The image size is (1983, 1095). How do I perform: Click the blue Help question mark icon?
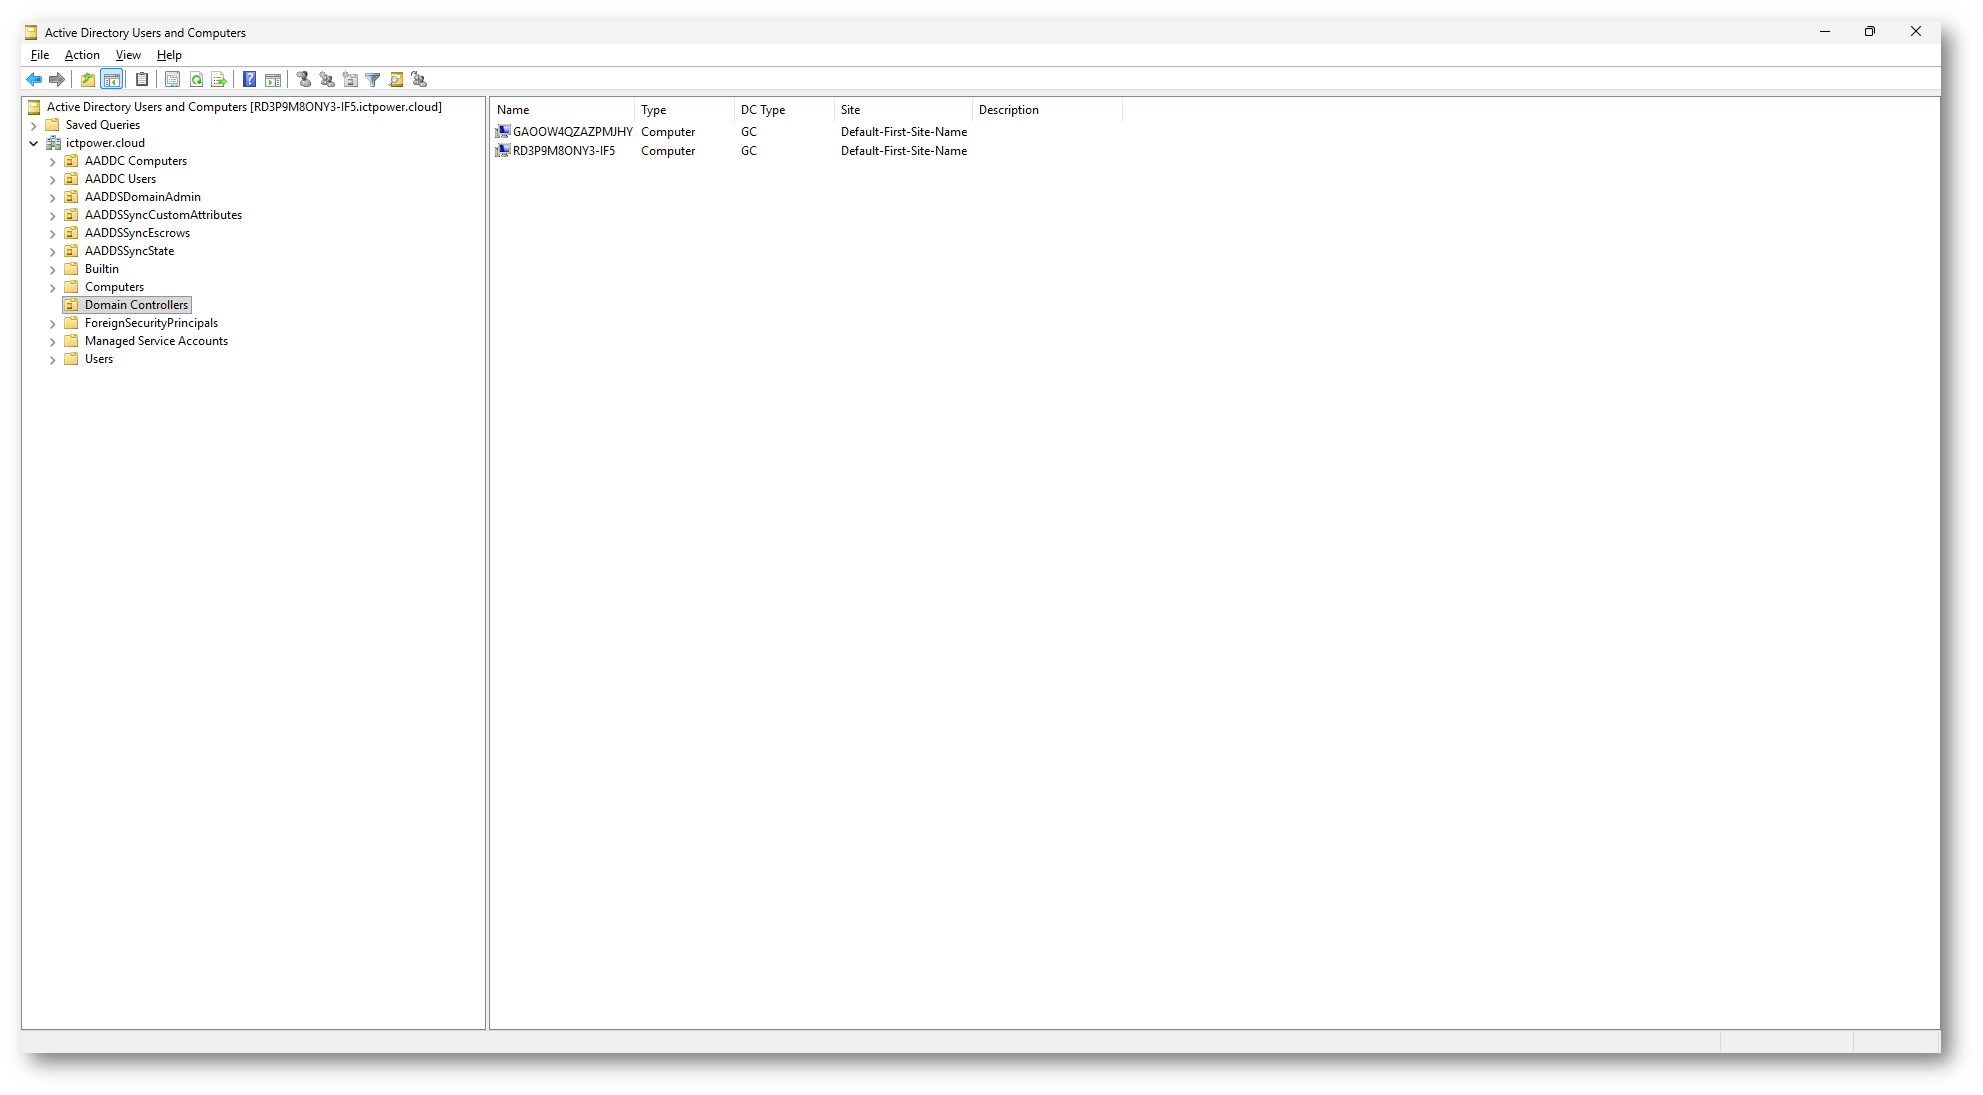pyautogui.click(x=249, y=80)
